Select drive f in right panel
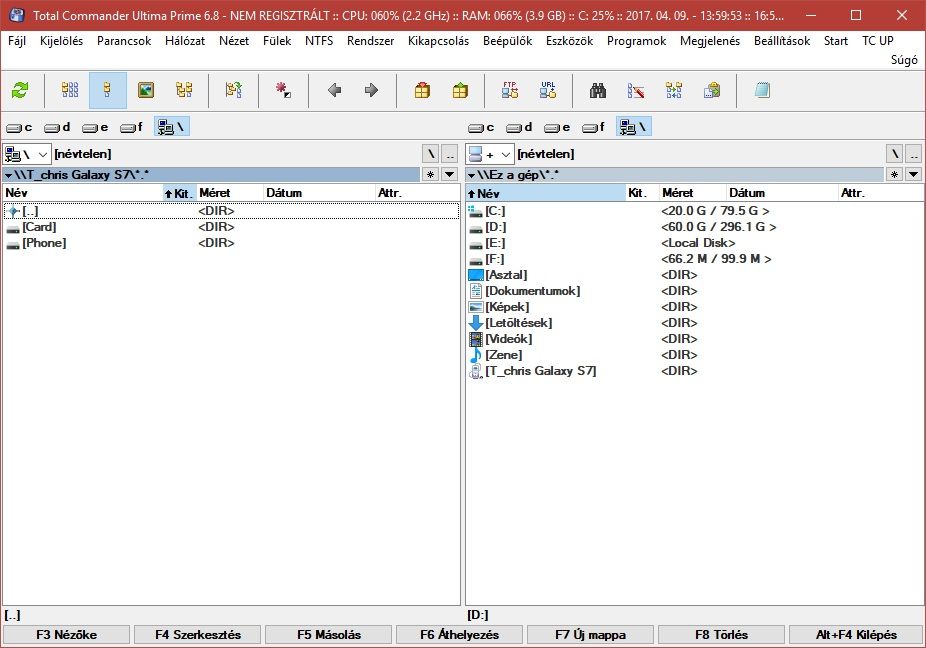This screenshot has height=648, width=926. (x=594, y=127)
